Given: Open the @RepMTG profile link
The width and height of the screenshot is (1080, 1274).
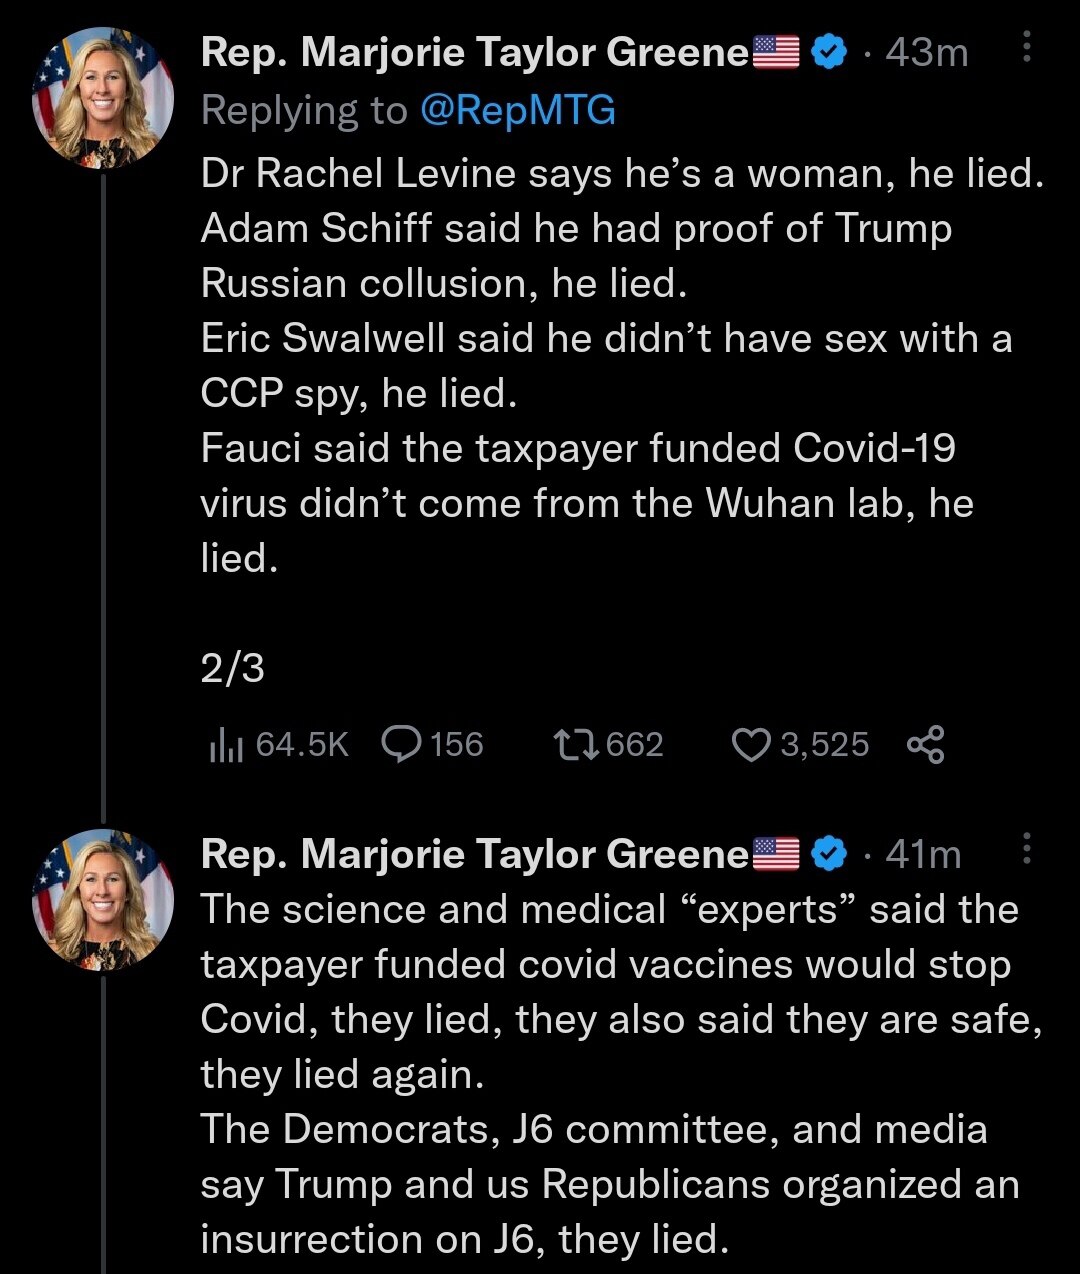Looking at the screenshot, I should (515, 110).
